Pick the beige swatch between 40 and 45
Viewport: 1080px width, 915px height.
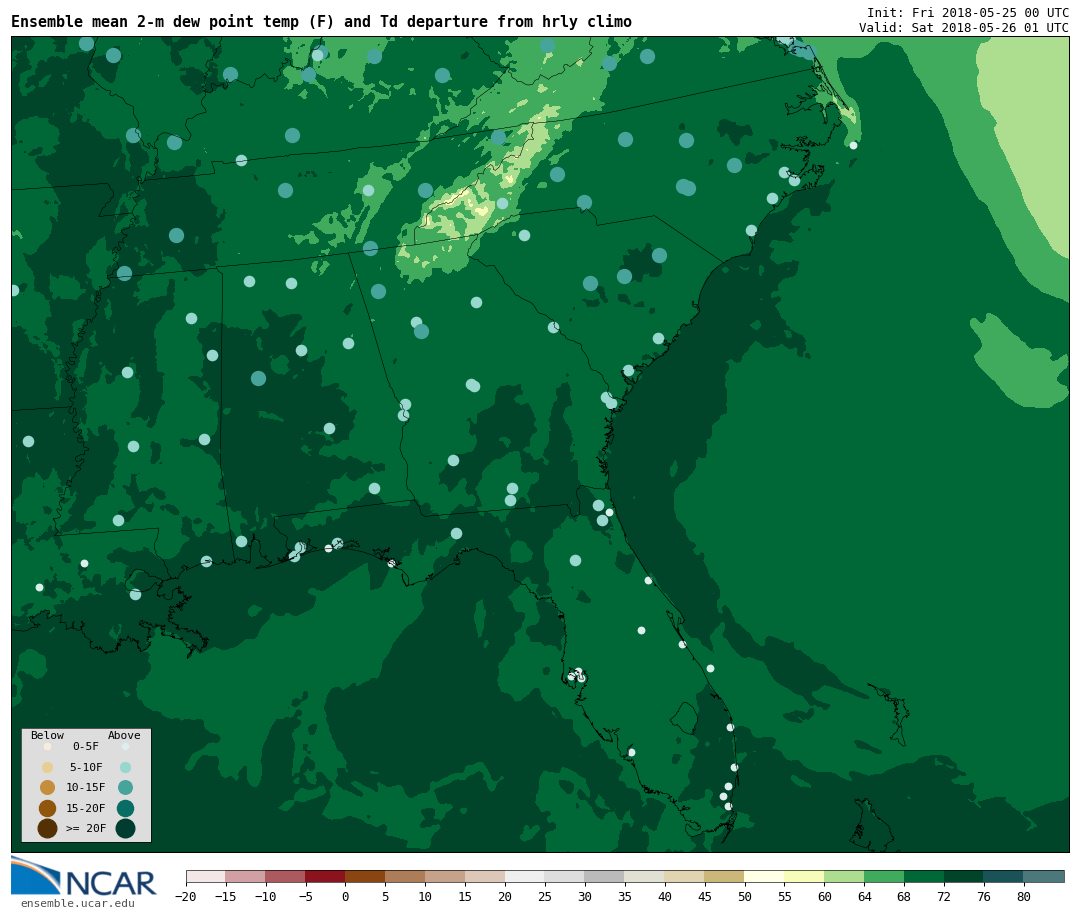pos(685,876)
